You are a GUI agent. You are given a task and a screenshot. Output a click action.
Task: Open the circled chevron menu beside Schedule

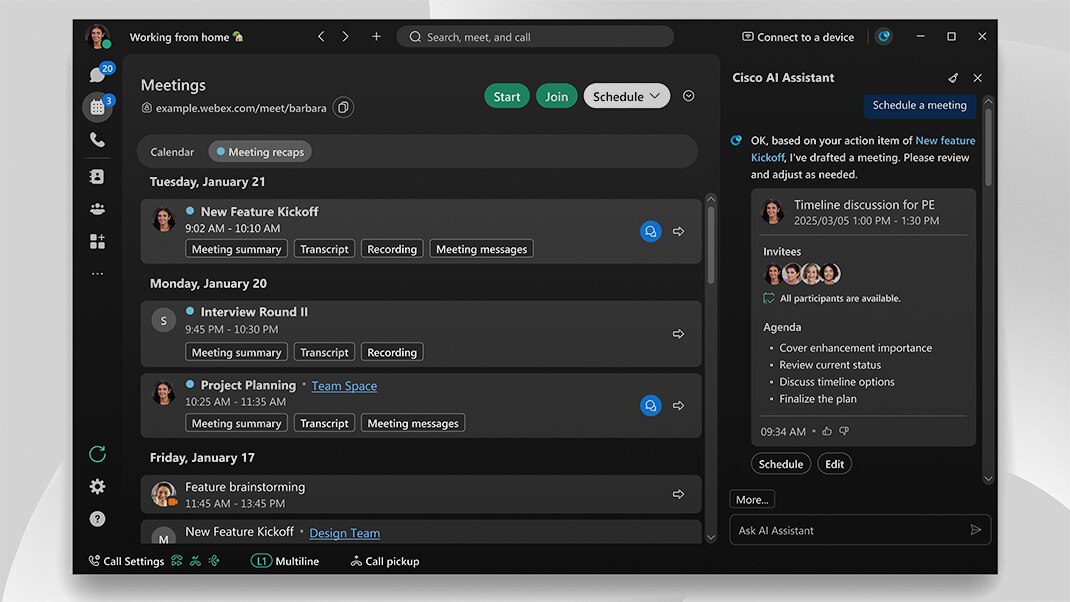point(688,96)
